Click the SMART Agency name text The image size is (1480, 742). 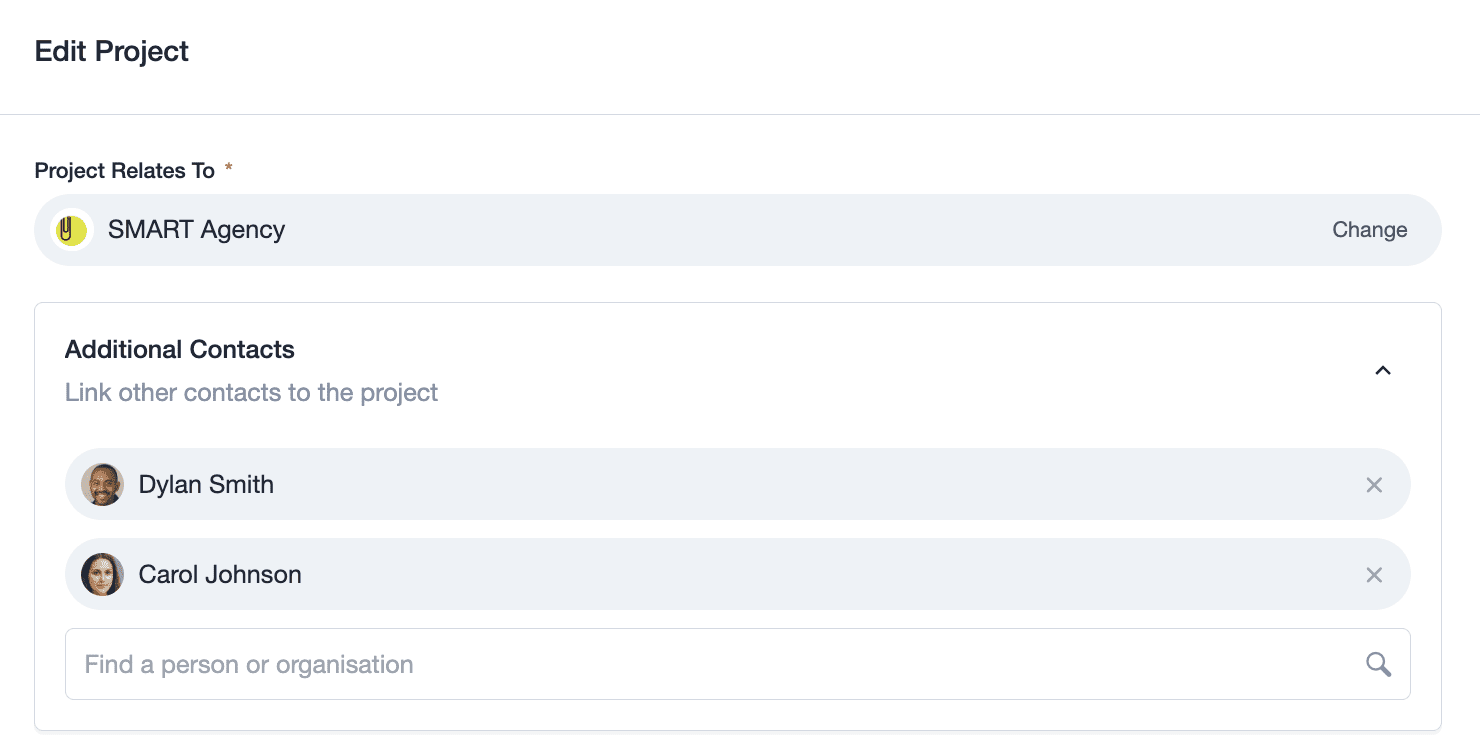tap(196, 230)
